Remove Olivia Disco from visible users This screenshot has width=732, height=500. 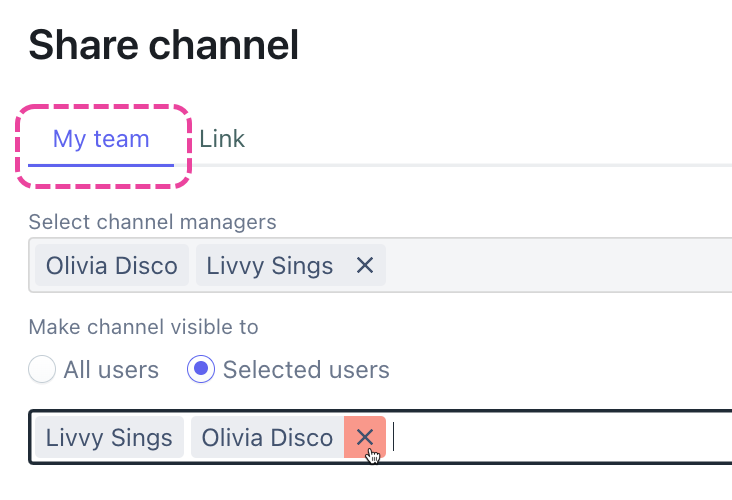tap(365, 437)
